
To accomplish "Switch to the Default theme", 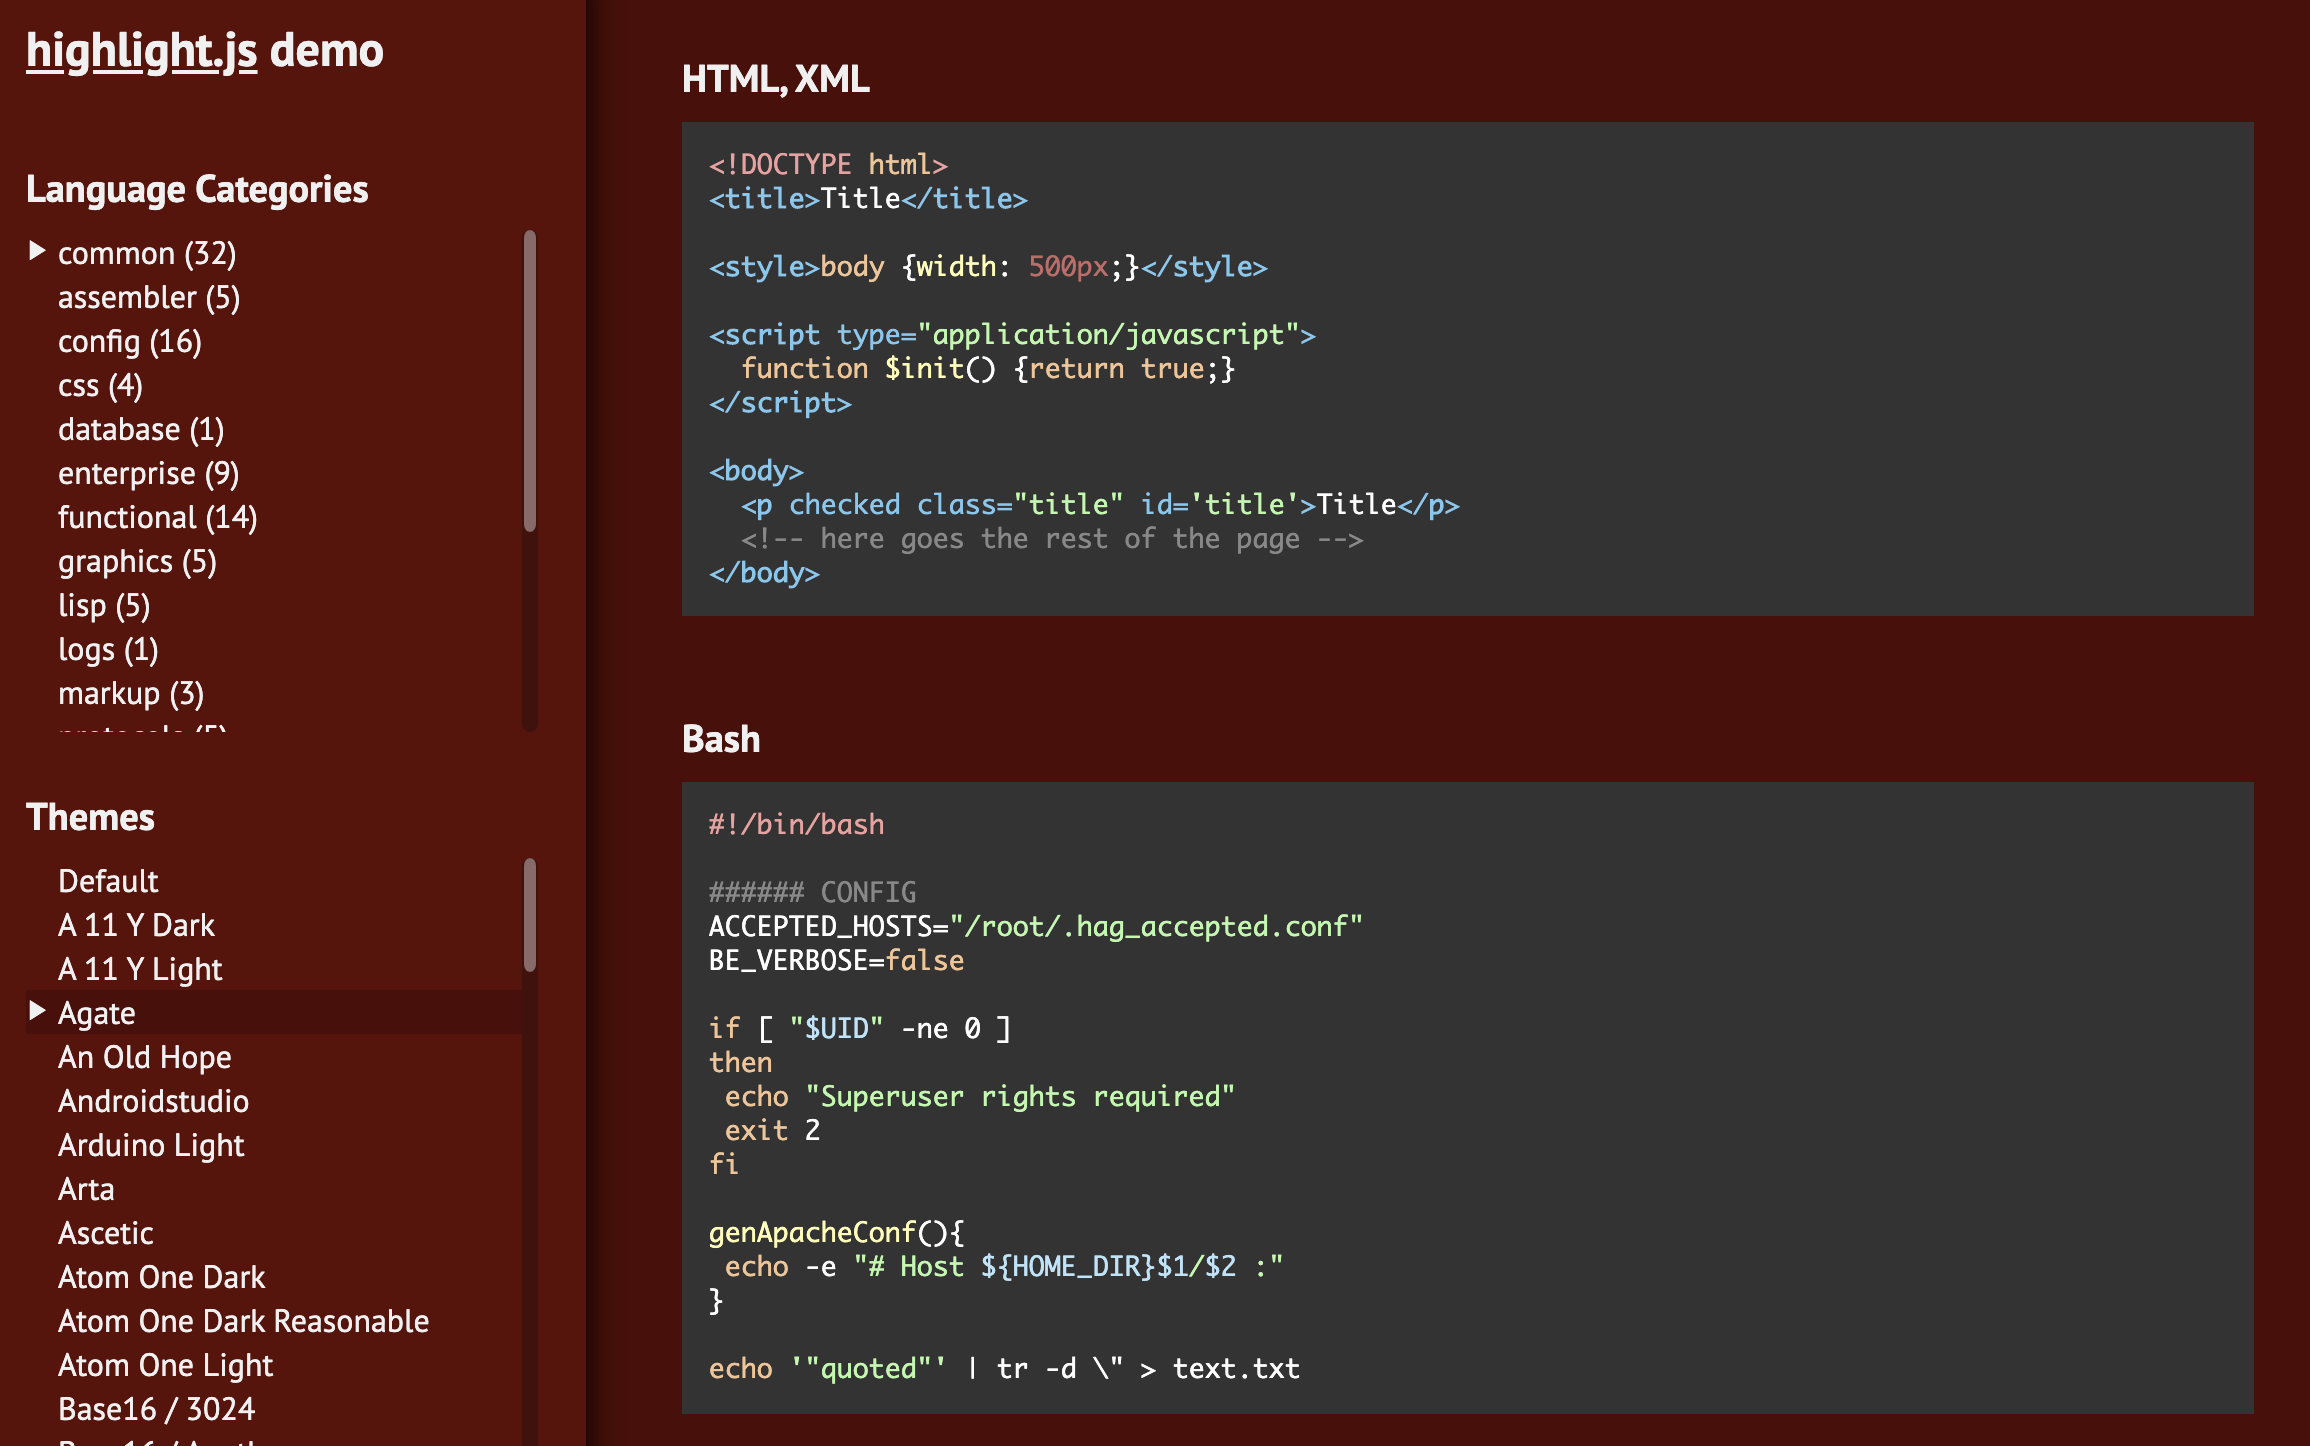I will pyautogui.click(x=108, y=882).
